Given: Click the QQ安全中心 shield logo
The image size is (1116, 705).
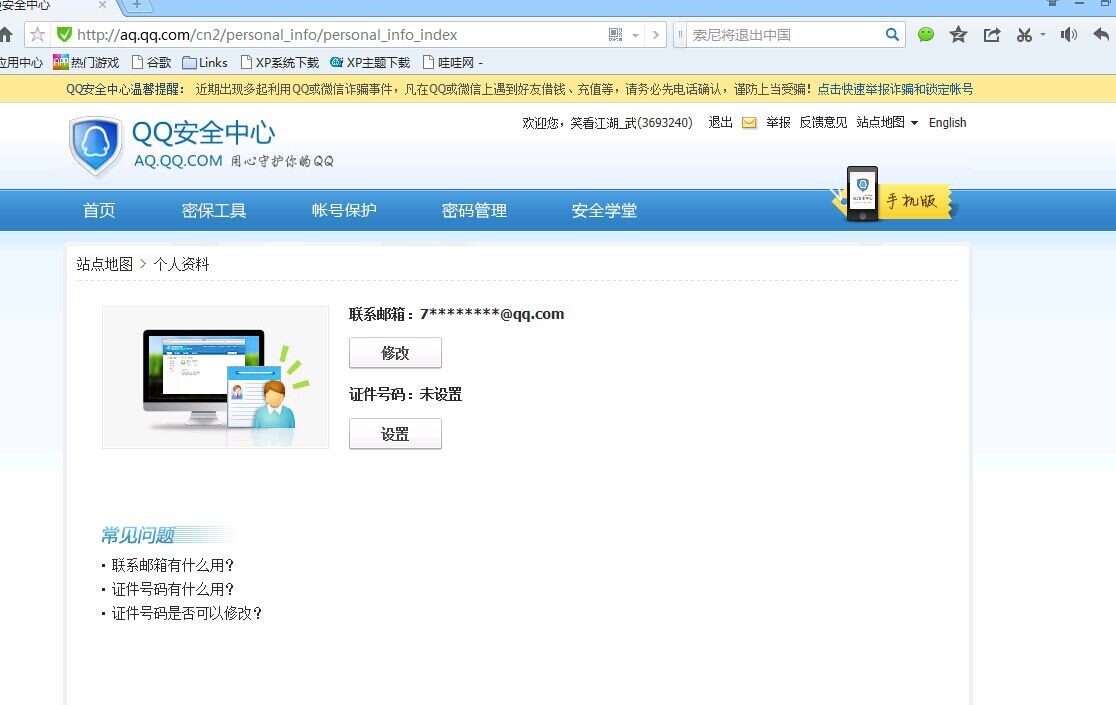Looking at the screenshot, I should 95,145.
